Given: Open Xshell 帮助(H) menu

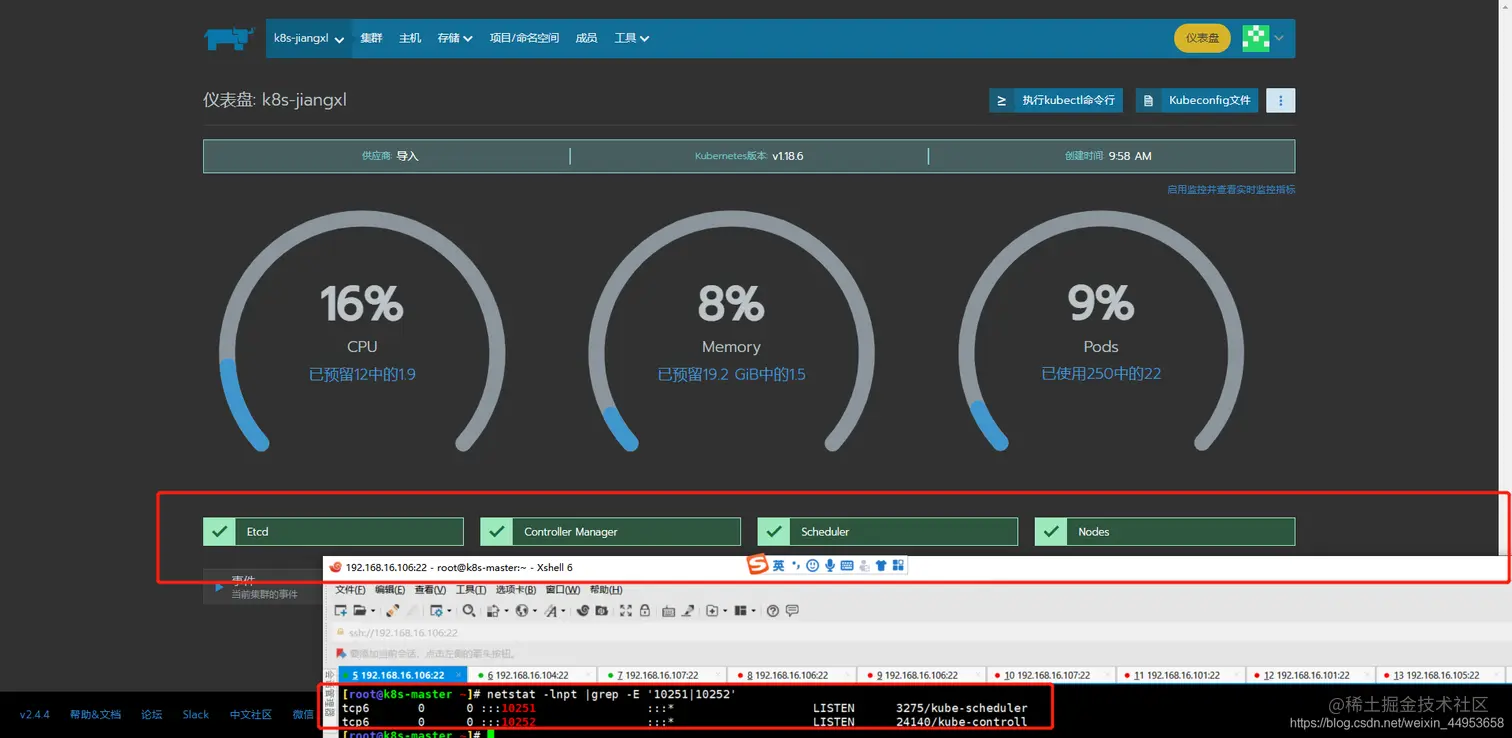Looking at the screenshot, I should (x=606, y=590).
